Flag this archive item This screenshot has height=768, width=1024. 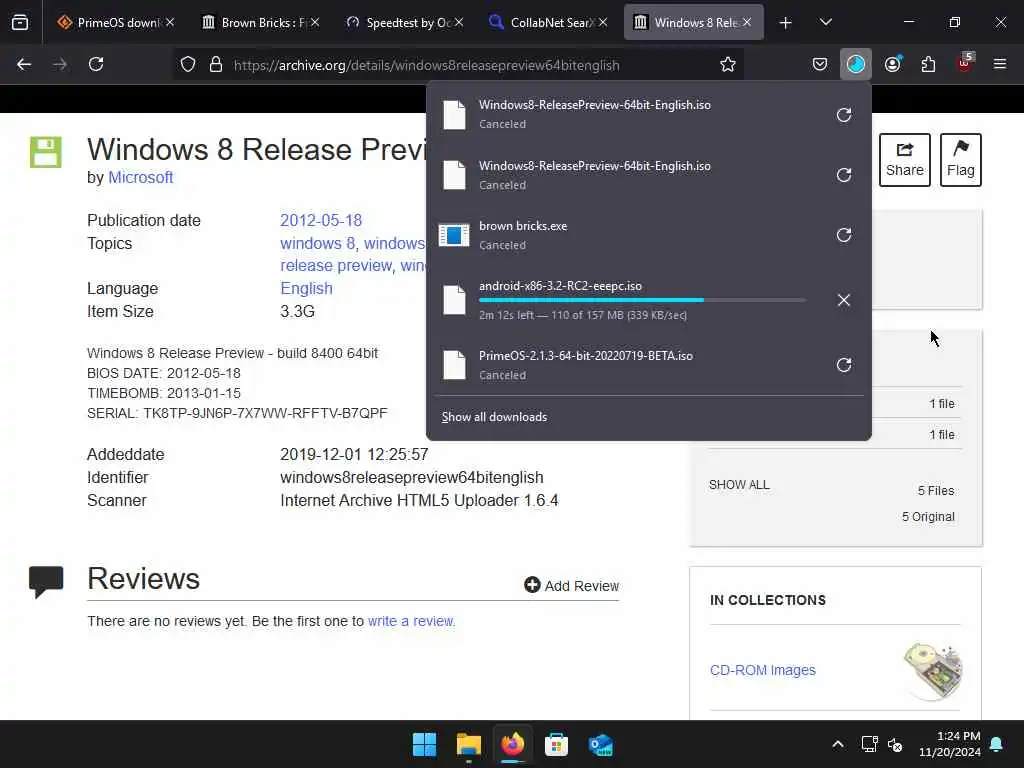tap(961, 160)
